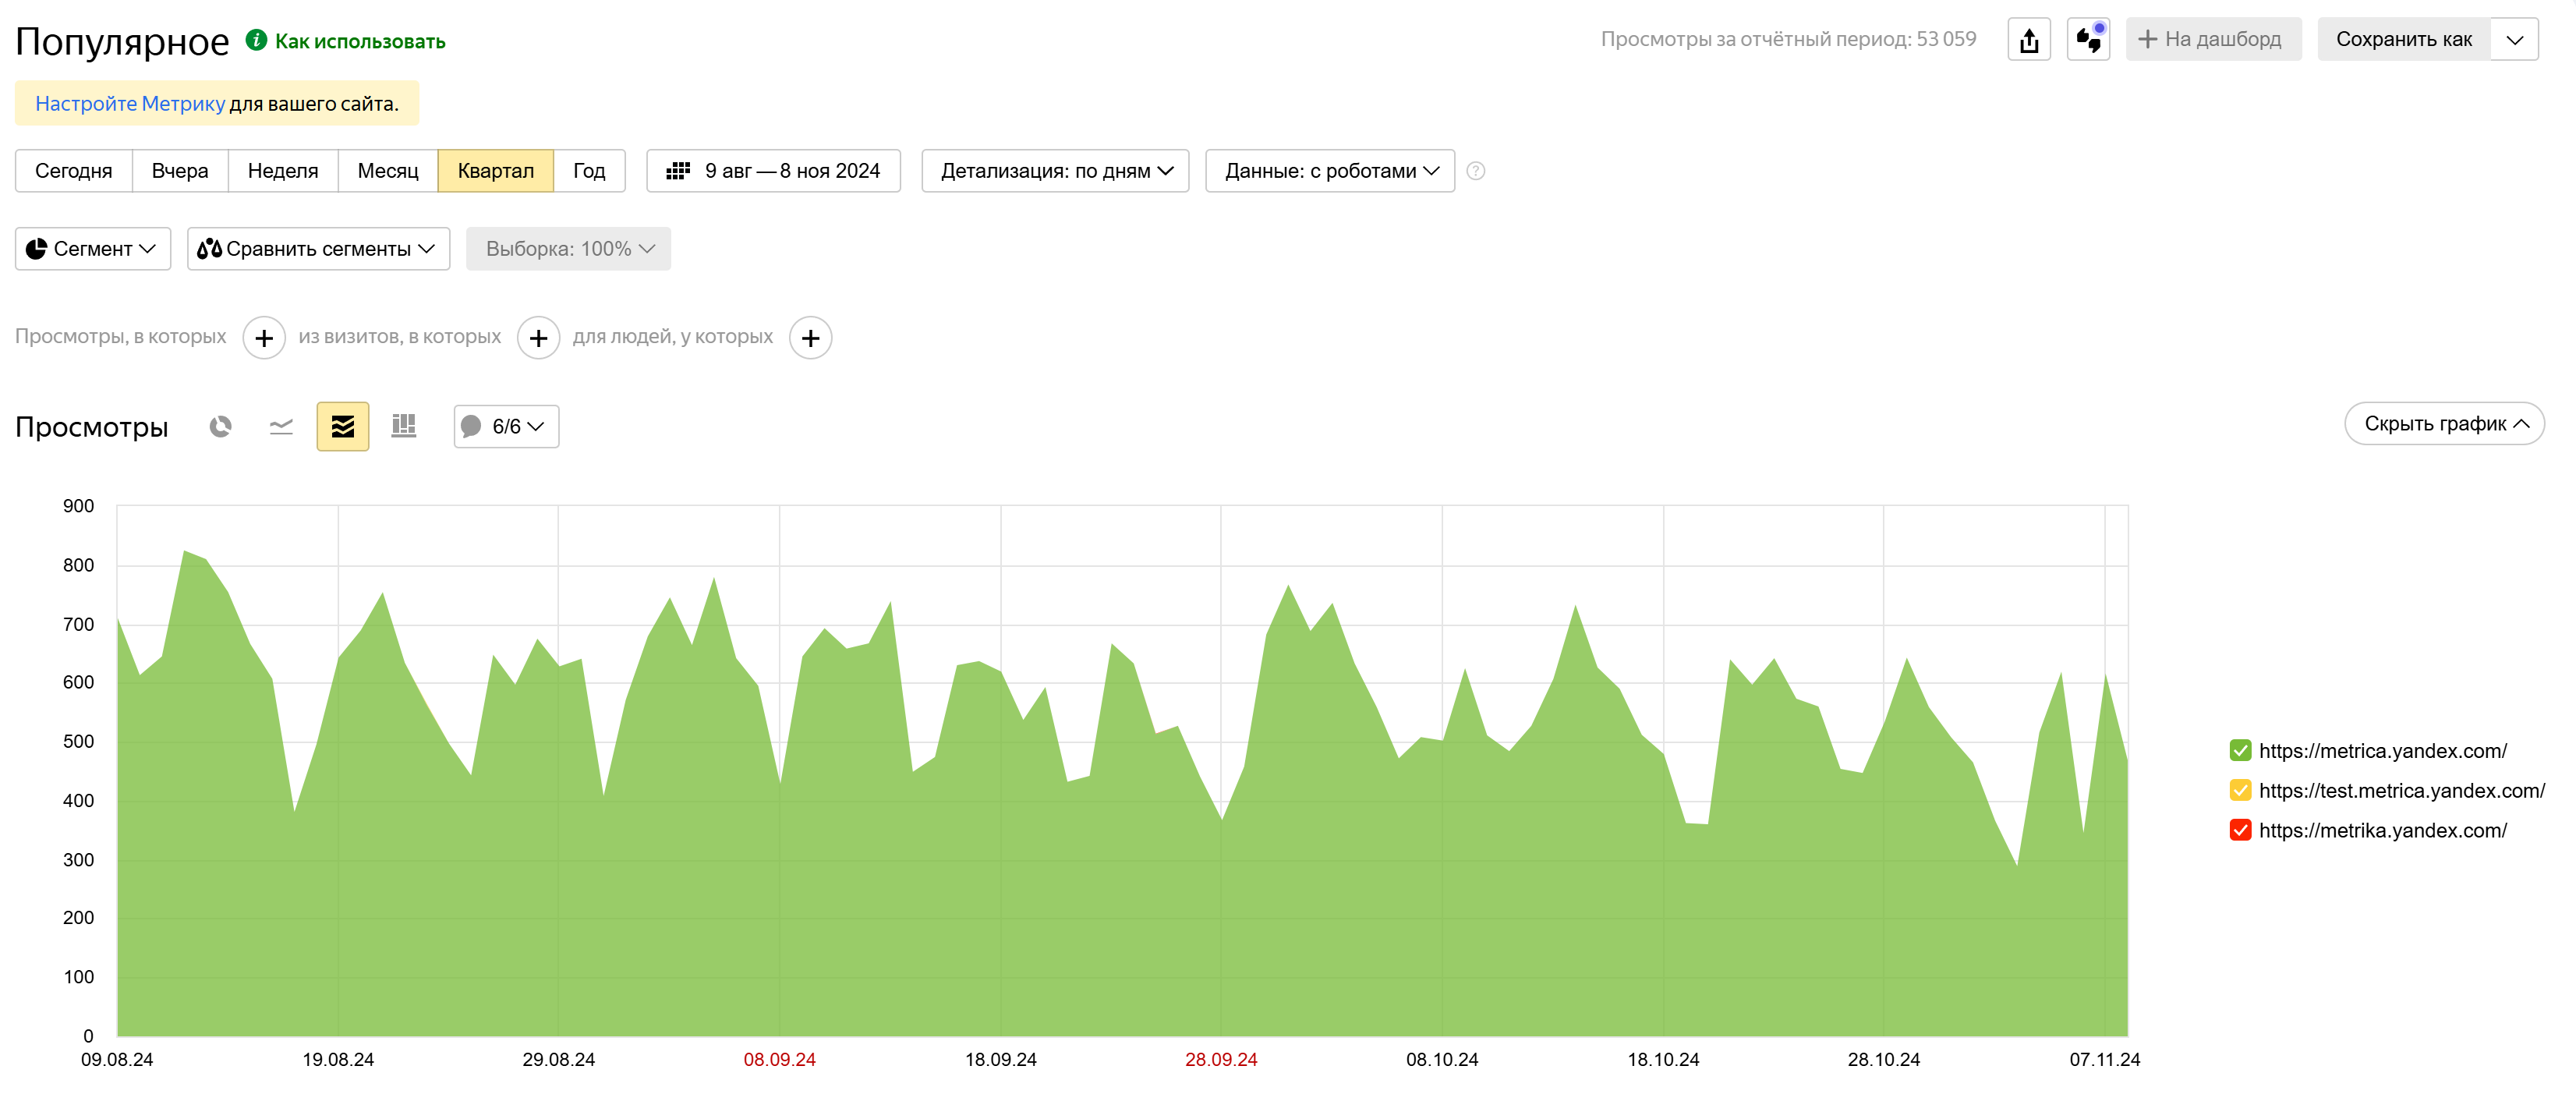This screenshot has width=2576, height=1119.
Task: Expand the Segment dropdown
Action: pyautogui.click(x=92, y=249)
